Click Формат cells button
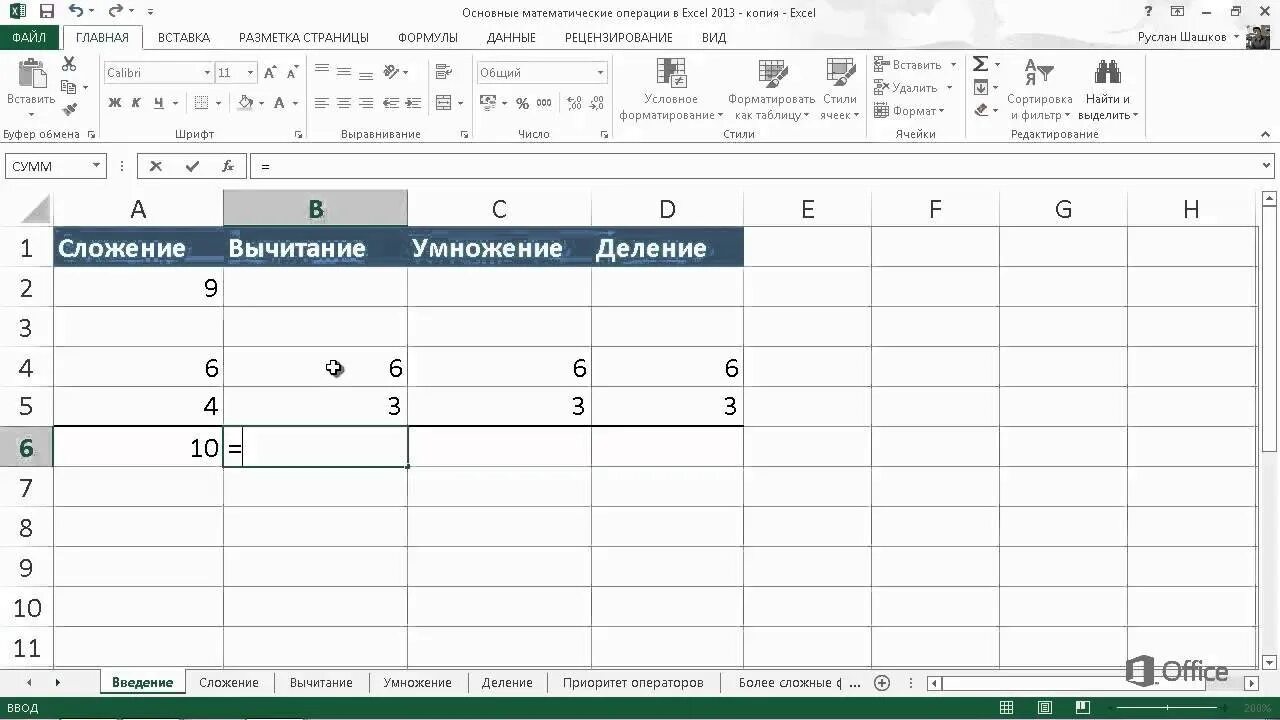 click(x=910, y=111)
